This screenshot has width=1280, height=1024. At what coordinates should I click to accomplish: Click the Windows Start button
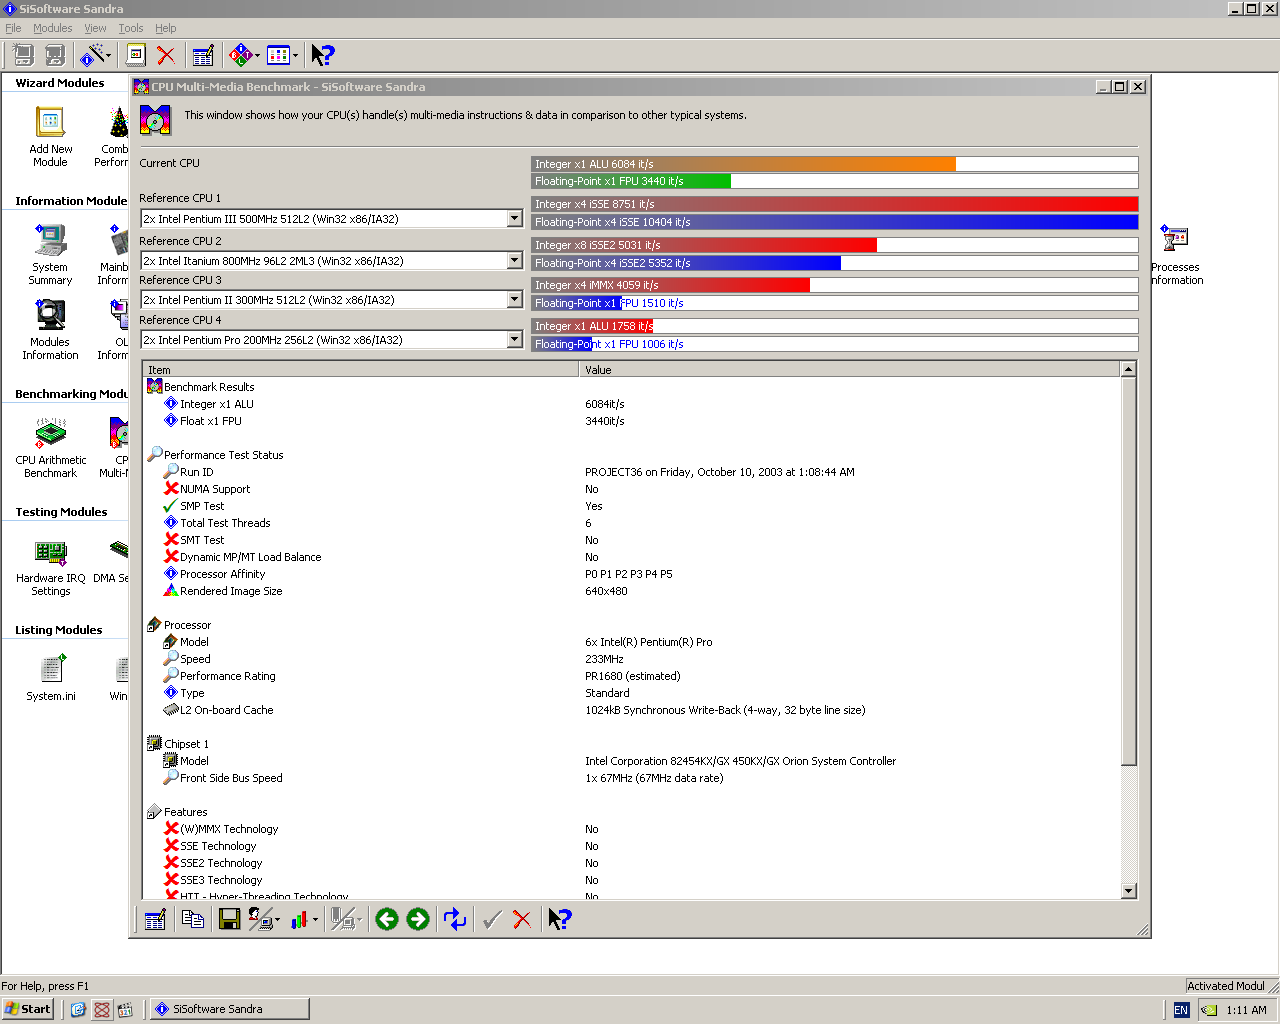point(27,1009)
